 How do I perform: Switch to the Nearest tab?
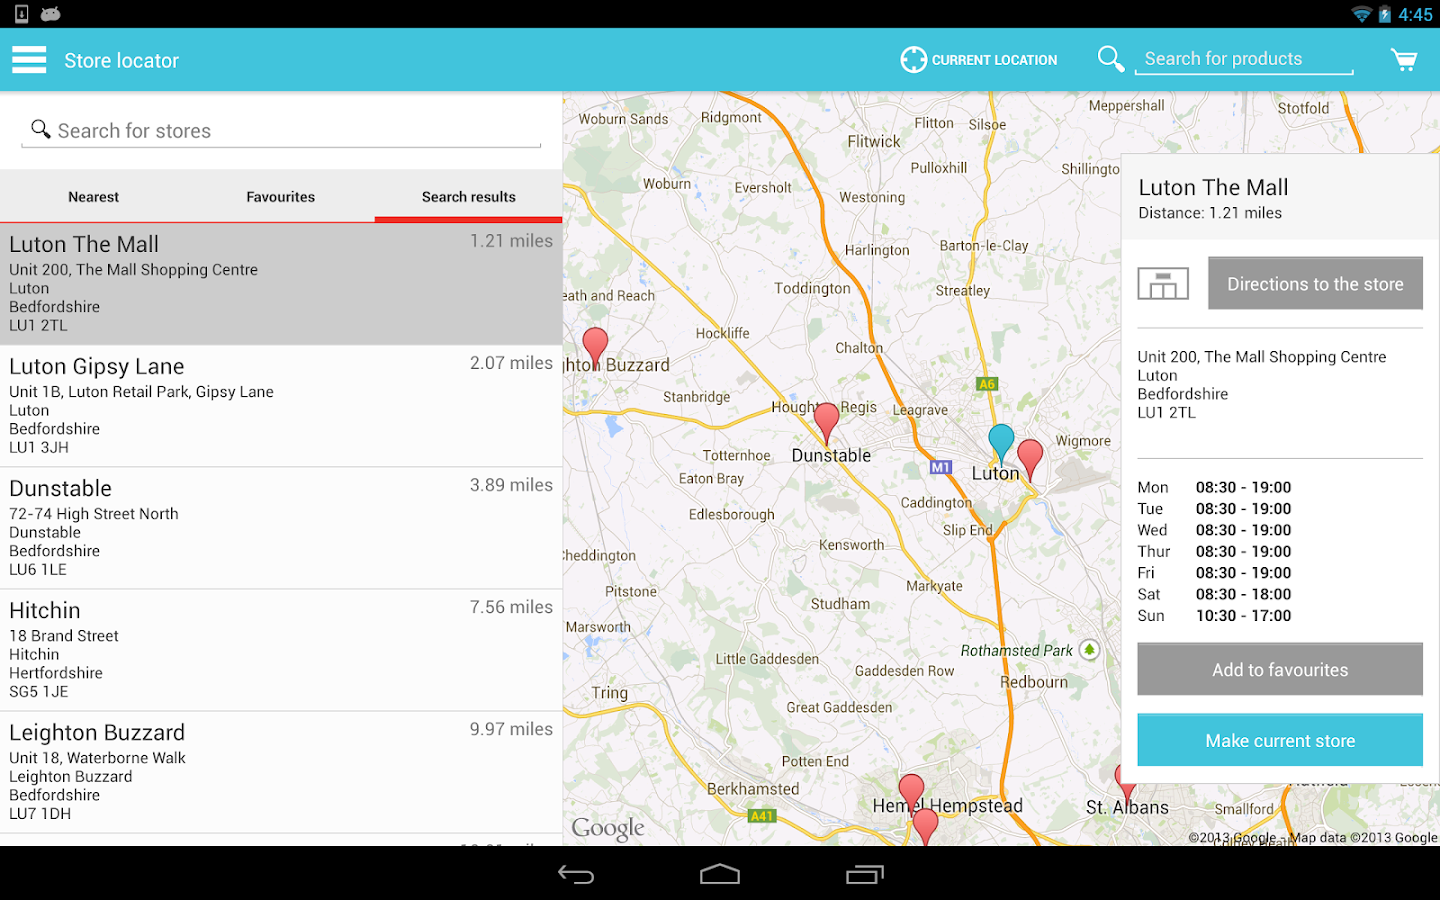[x=93, y=196]
